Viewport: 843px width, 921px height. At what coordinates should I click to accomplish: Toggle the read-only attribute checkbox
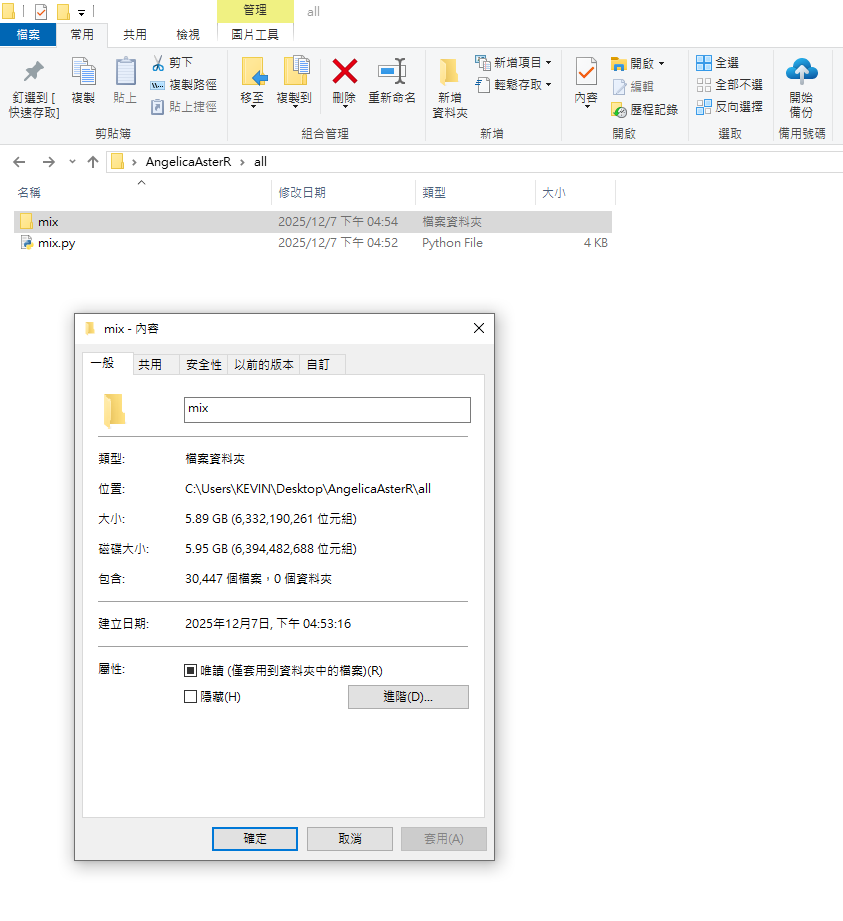[191, 671]
